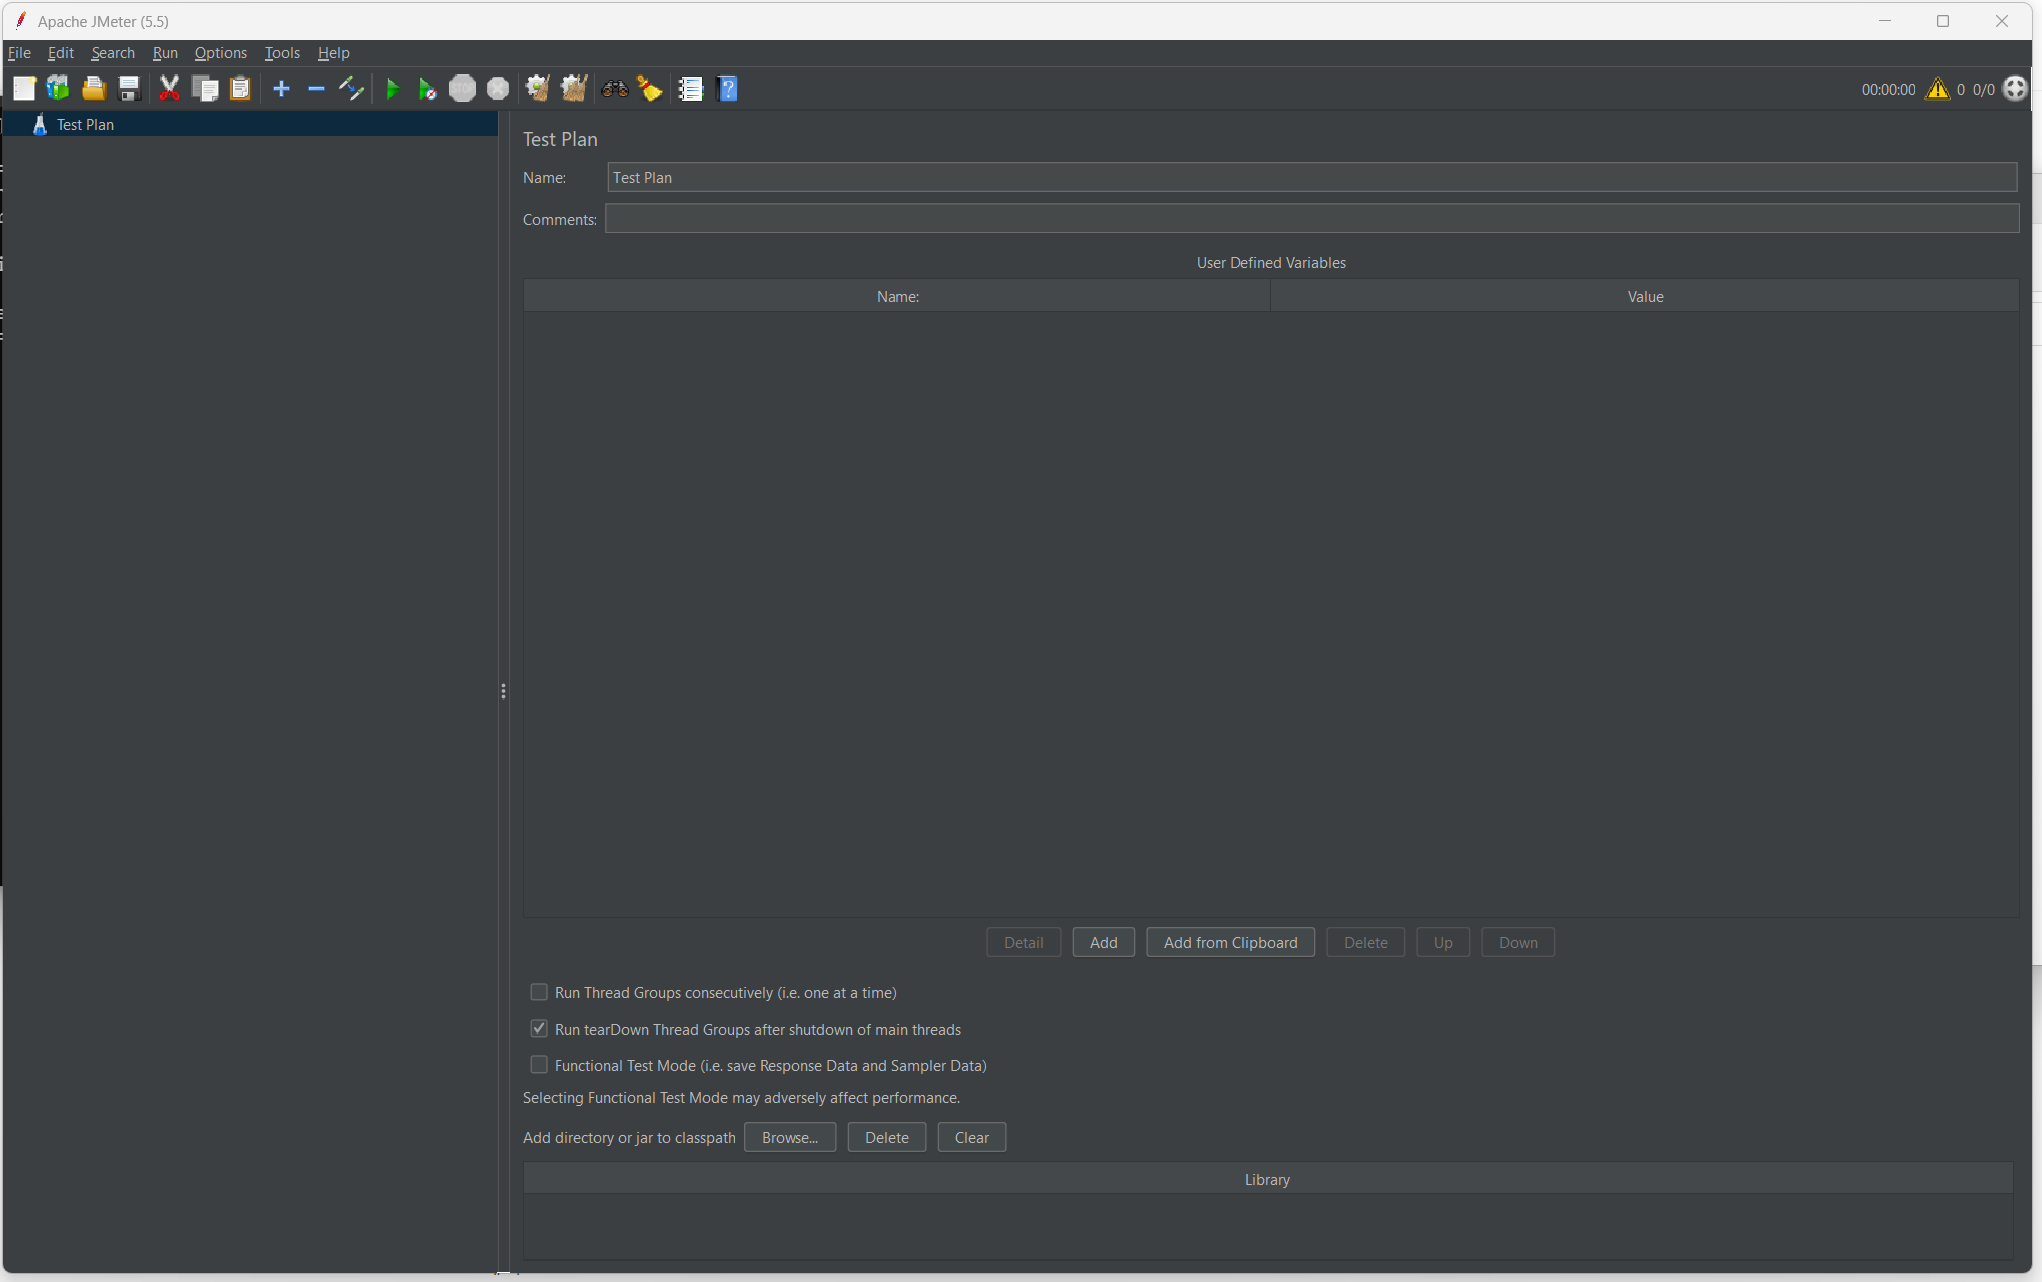This screenshot has width=2042, height=1282.
Task: Click Add from Clipboard button
Action: tap(1231, 942)
